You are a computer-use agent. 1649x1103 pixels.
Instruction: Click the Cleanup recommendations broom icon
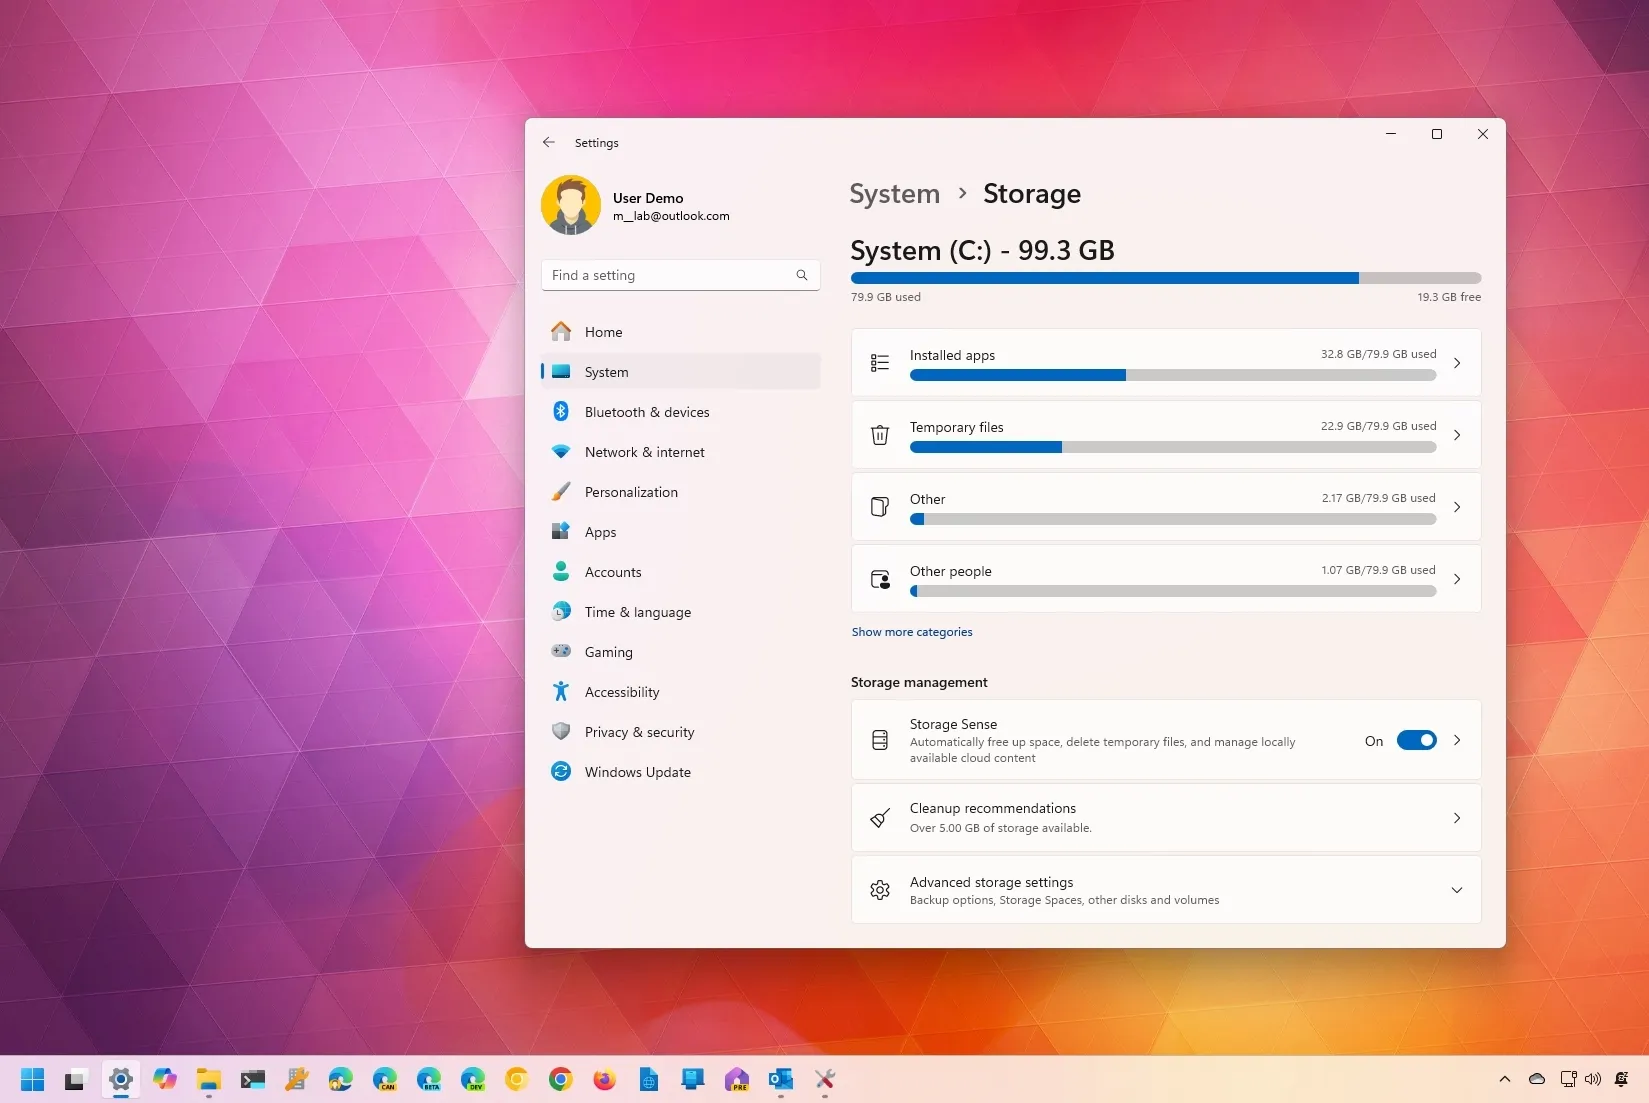point(880,818)
